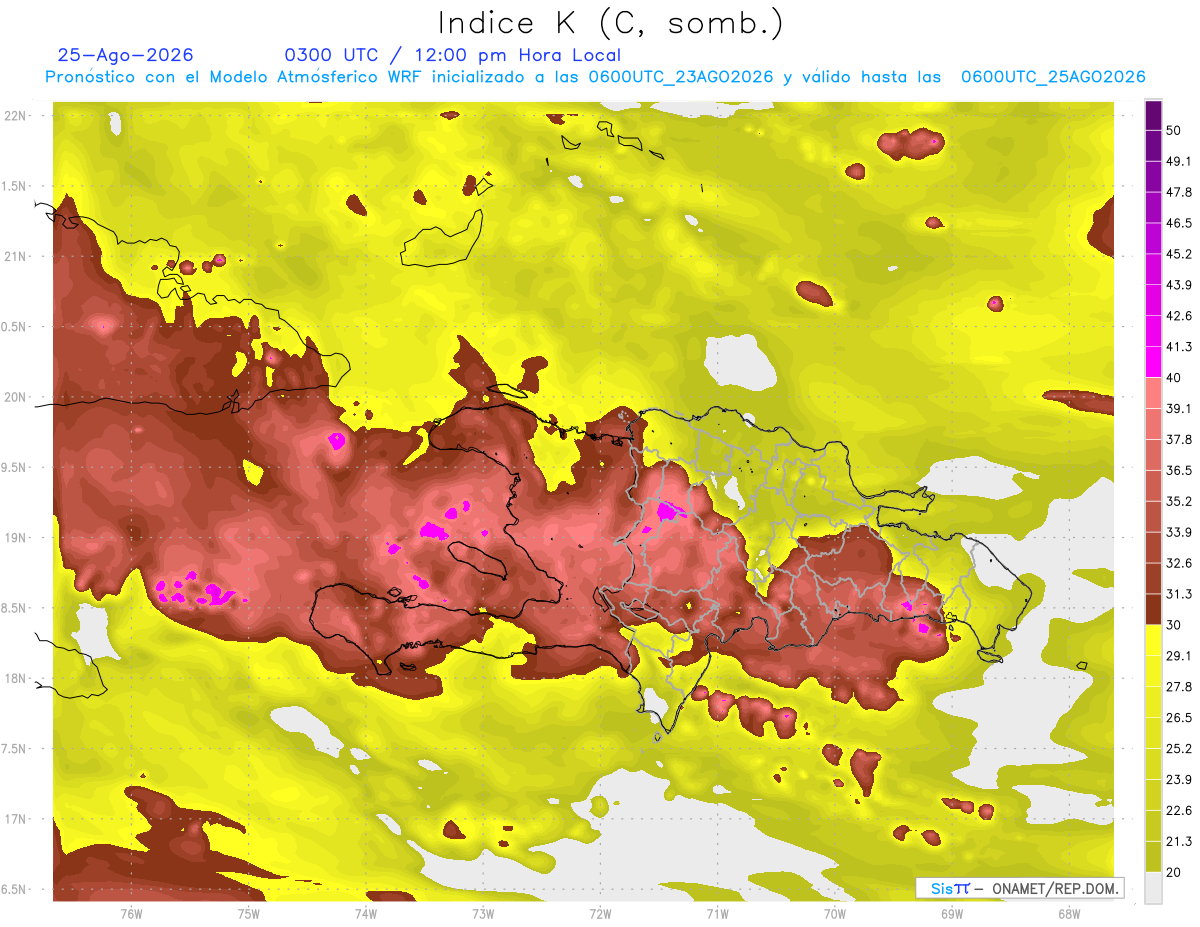This screenshot has height=927, width=1200.
Task: Click the '30' colorbar label
Action: click(x=1174, y=625)
